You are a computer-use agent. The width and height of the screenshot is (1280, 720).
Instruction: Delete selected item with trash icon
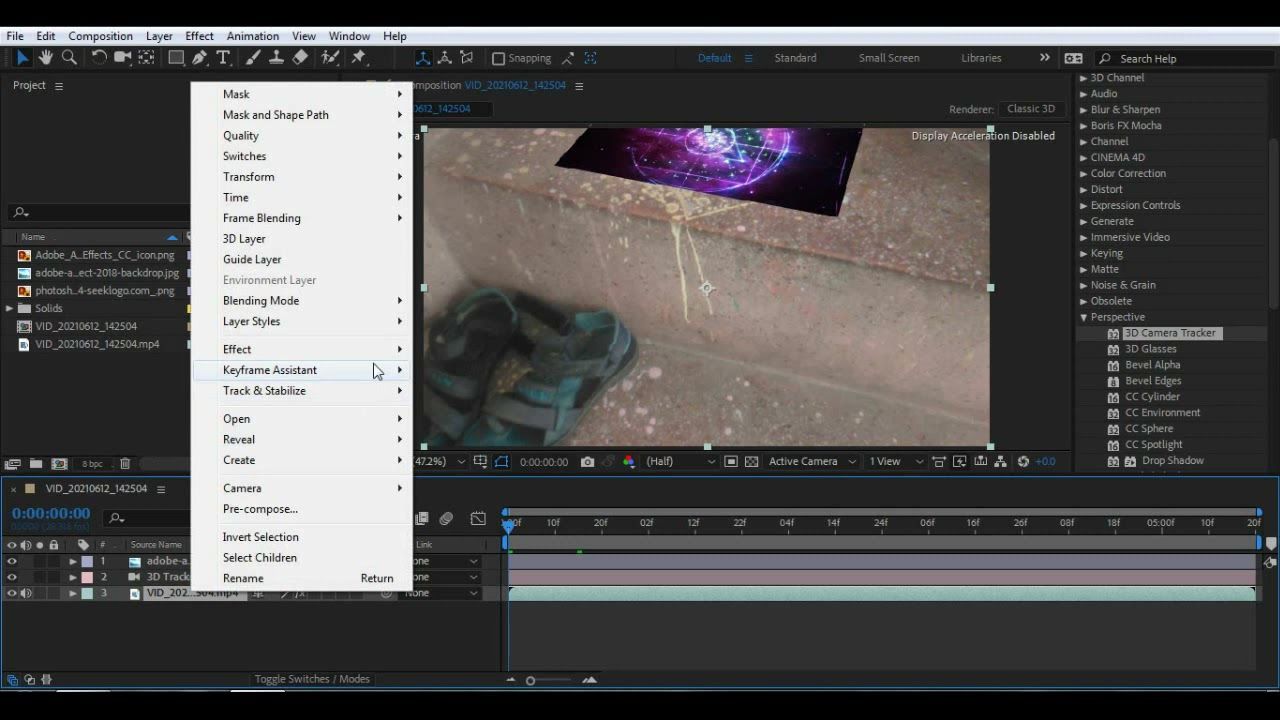click(x=125, y=464)
